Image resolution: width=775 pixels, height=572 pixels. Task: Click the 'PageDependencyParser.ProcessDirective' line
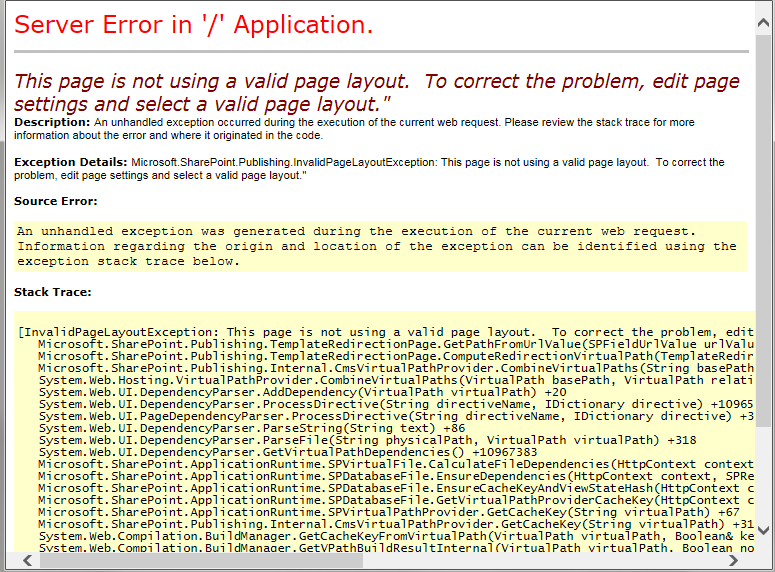pos(396,416)
